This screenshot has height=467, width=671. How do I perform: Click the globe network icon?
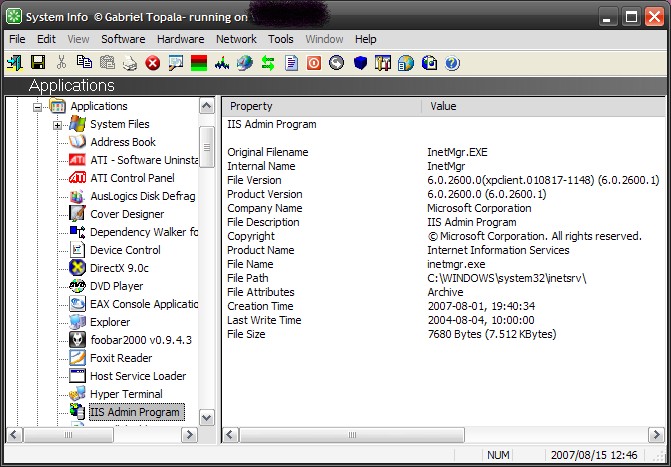245,63
